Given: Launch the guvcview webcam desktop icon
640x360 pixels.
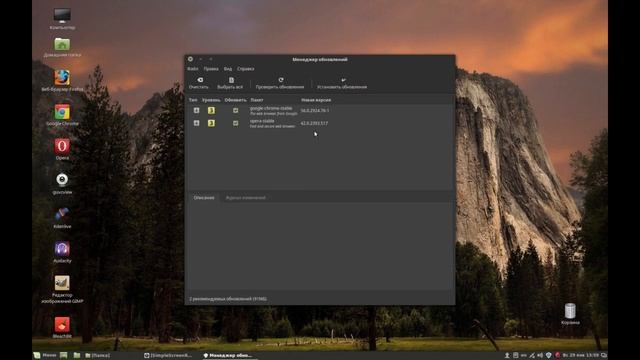Looking at the screenshot, I should [x=62, y=183].
